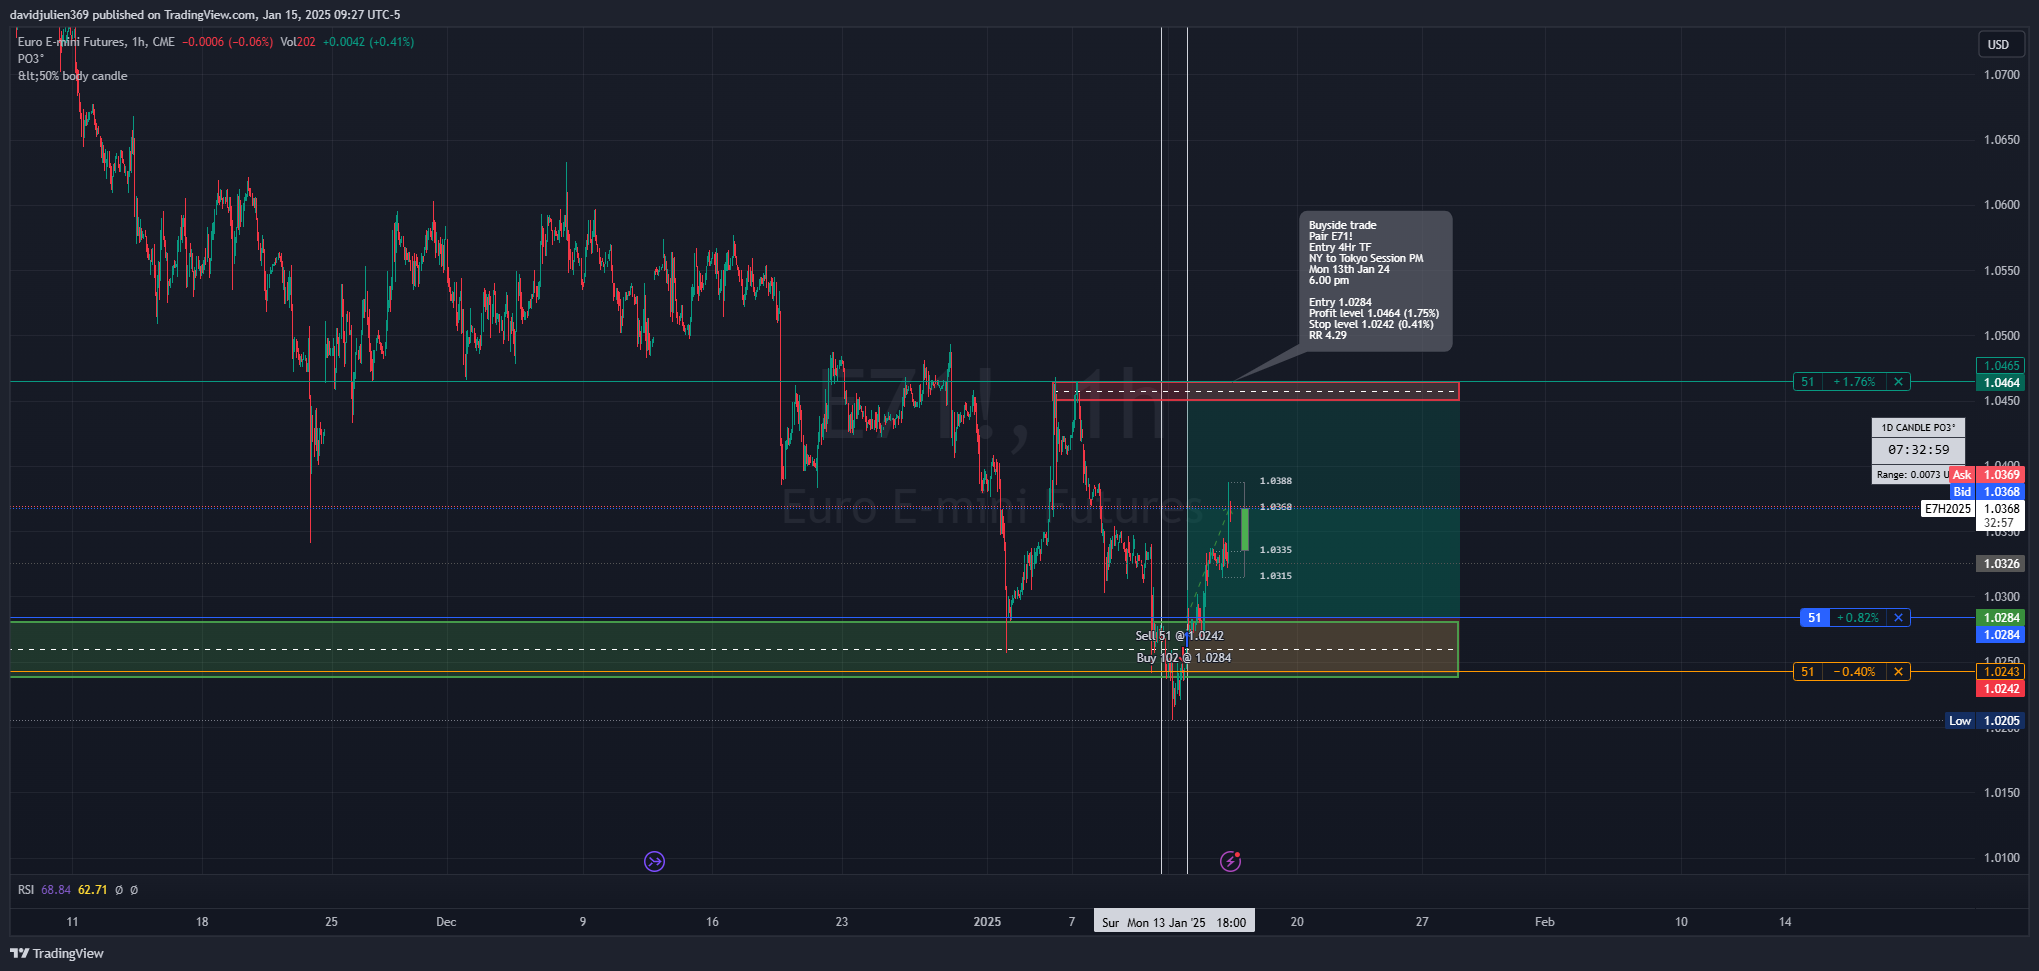Open the lightning bolt event icon above time axis
The height and width of the screenshot is (971, 2039).
coord(1230,861)
